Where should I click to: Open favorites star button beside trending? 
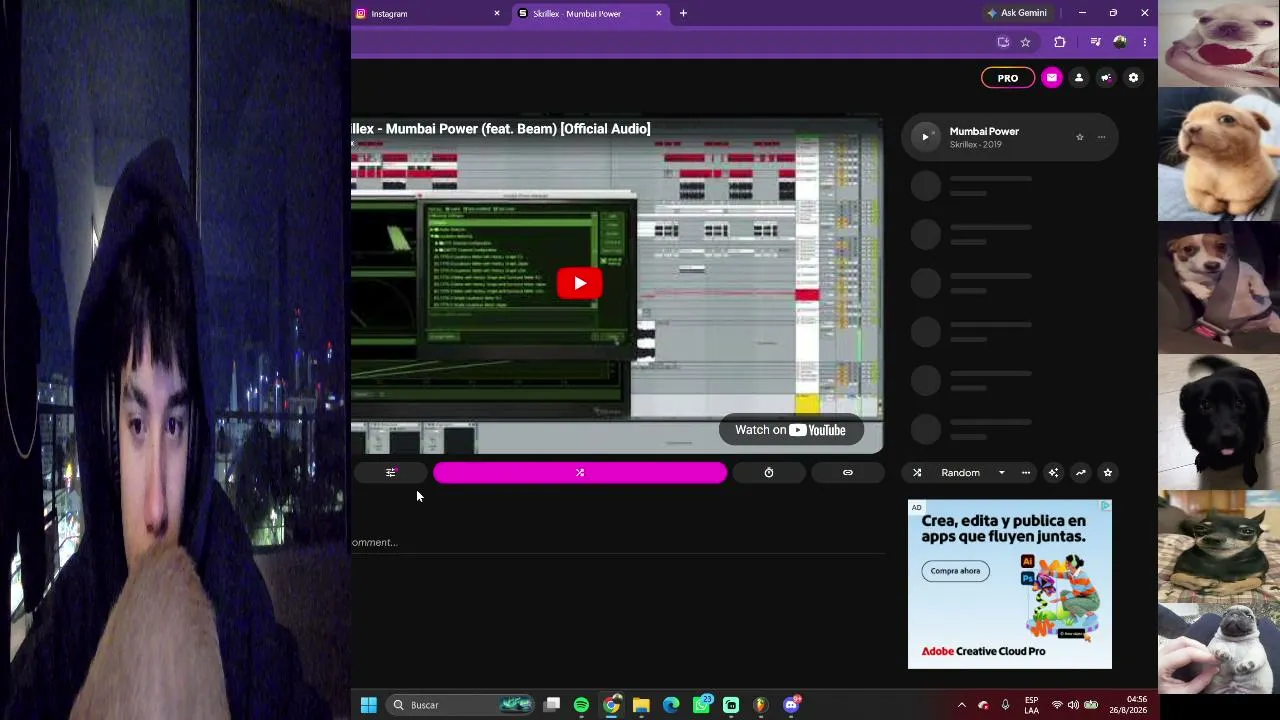[x=1107, y=473]
